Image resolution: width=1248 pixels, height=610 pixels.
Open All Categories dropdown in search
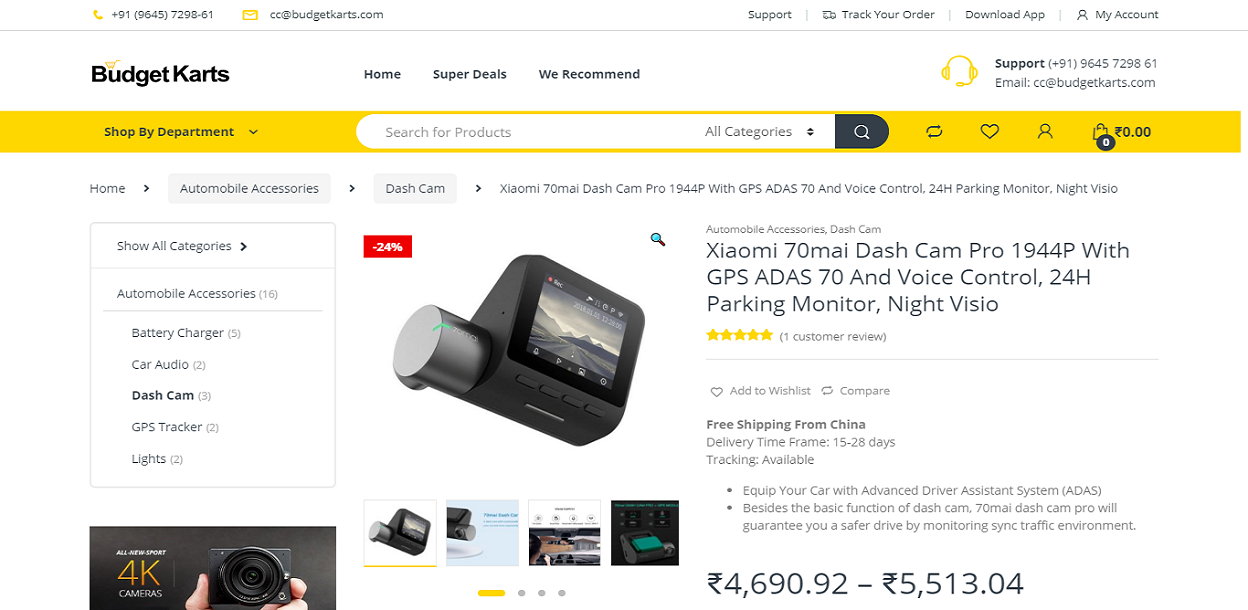[x=759, y=132]
